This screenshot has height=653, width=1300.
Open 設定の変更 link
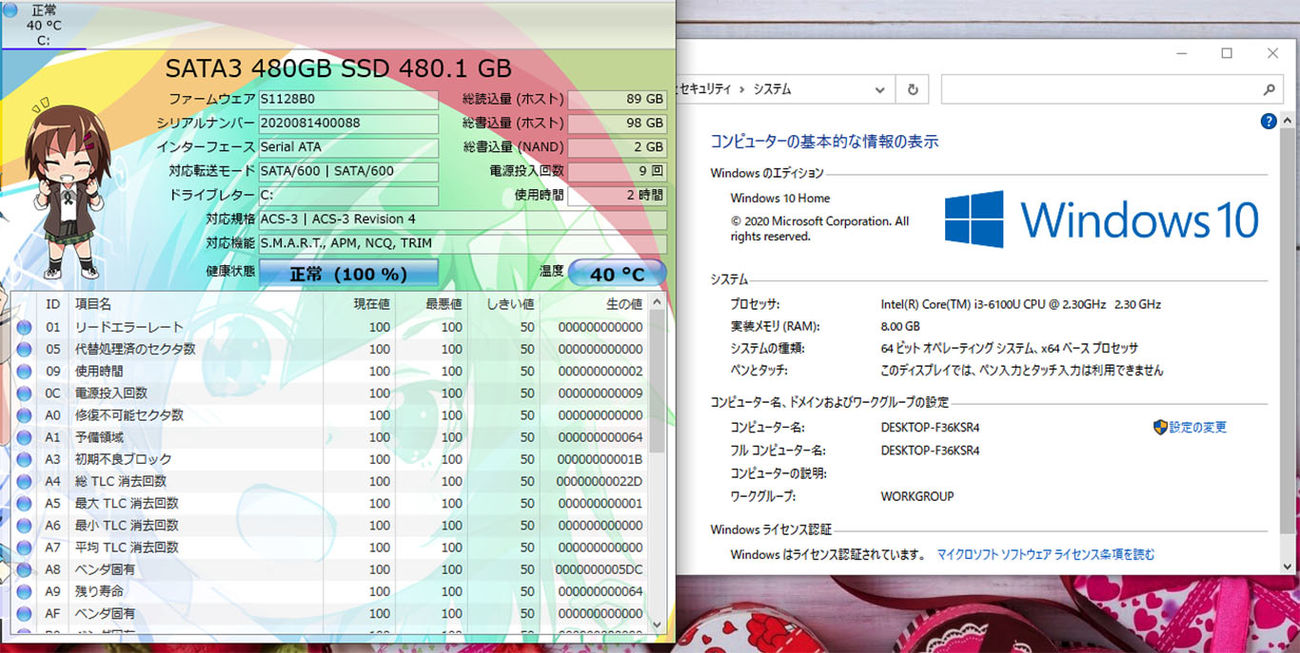pos(1198,427)
